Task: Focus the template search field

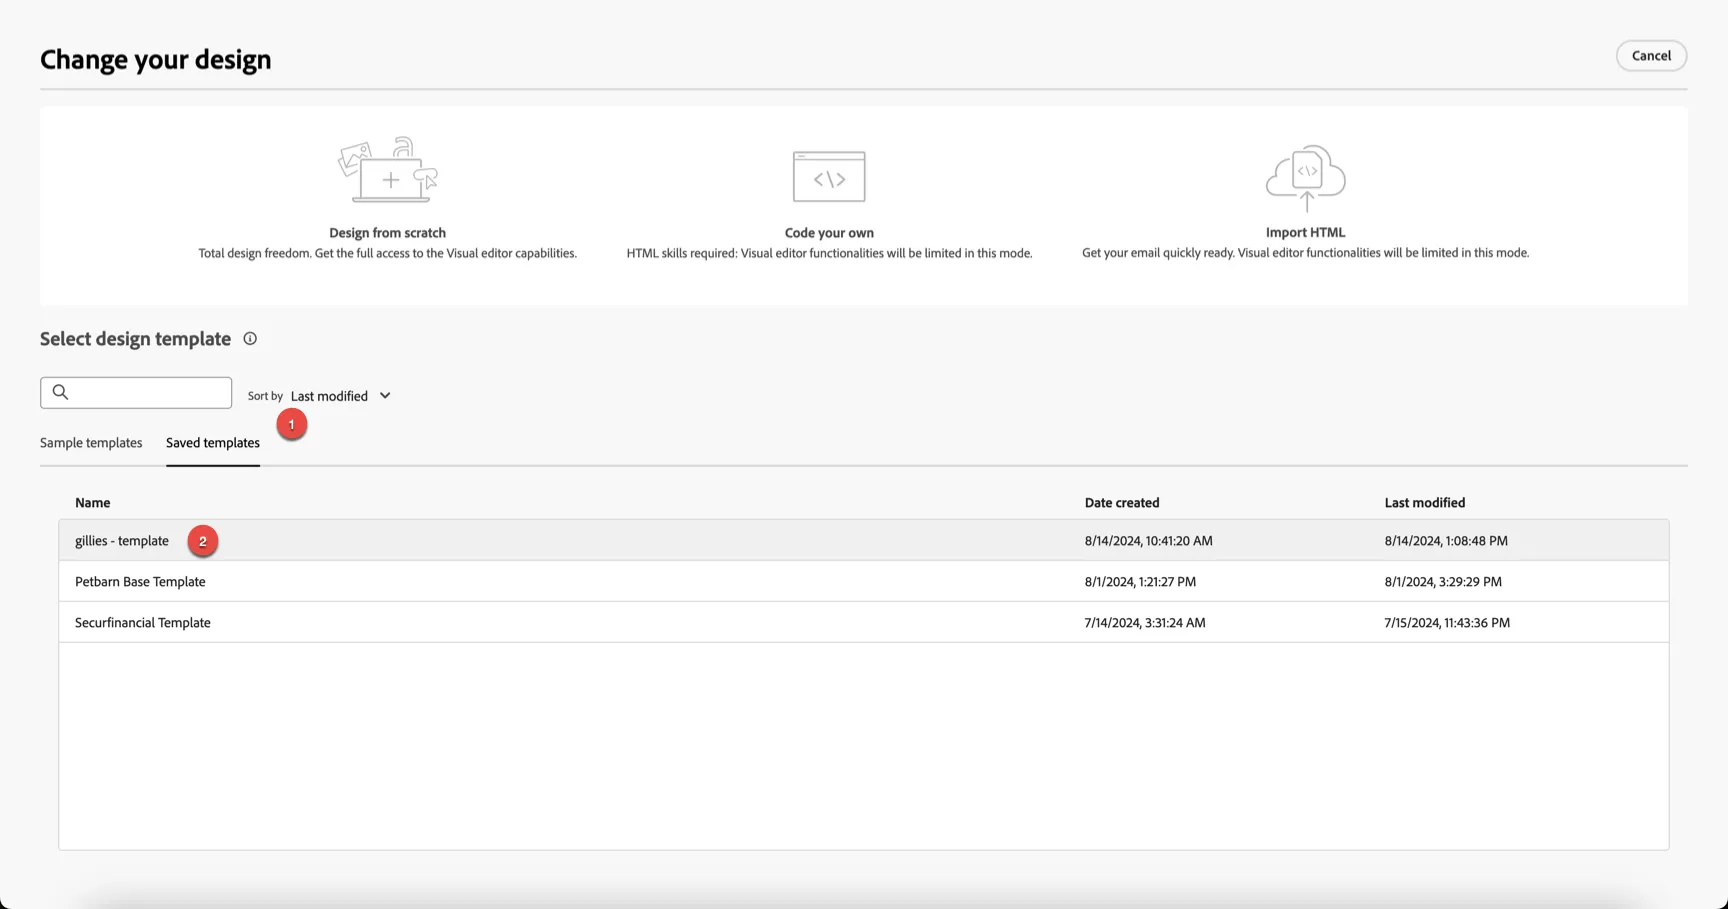Action: [x=136, y=392]
